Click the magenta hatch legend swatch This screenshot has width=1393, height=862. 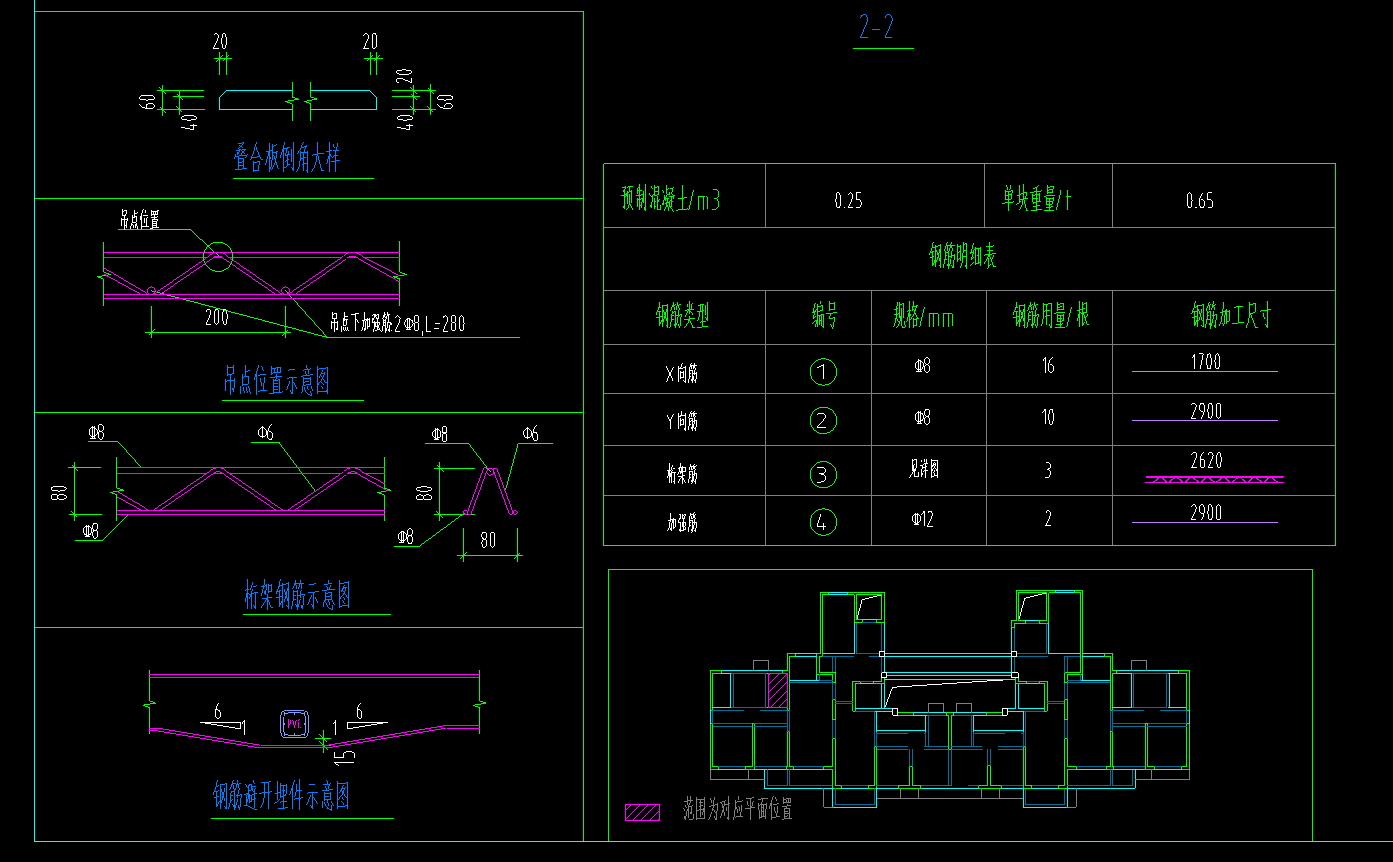(x=642, y=812)
